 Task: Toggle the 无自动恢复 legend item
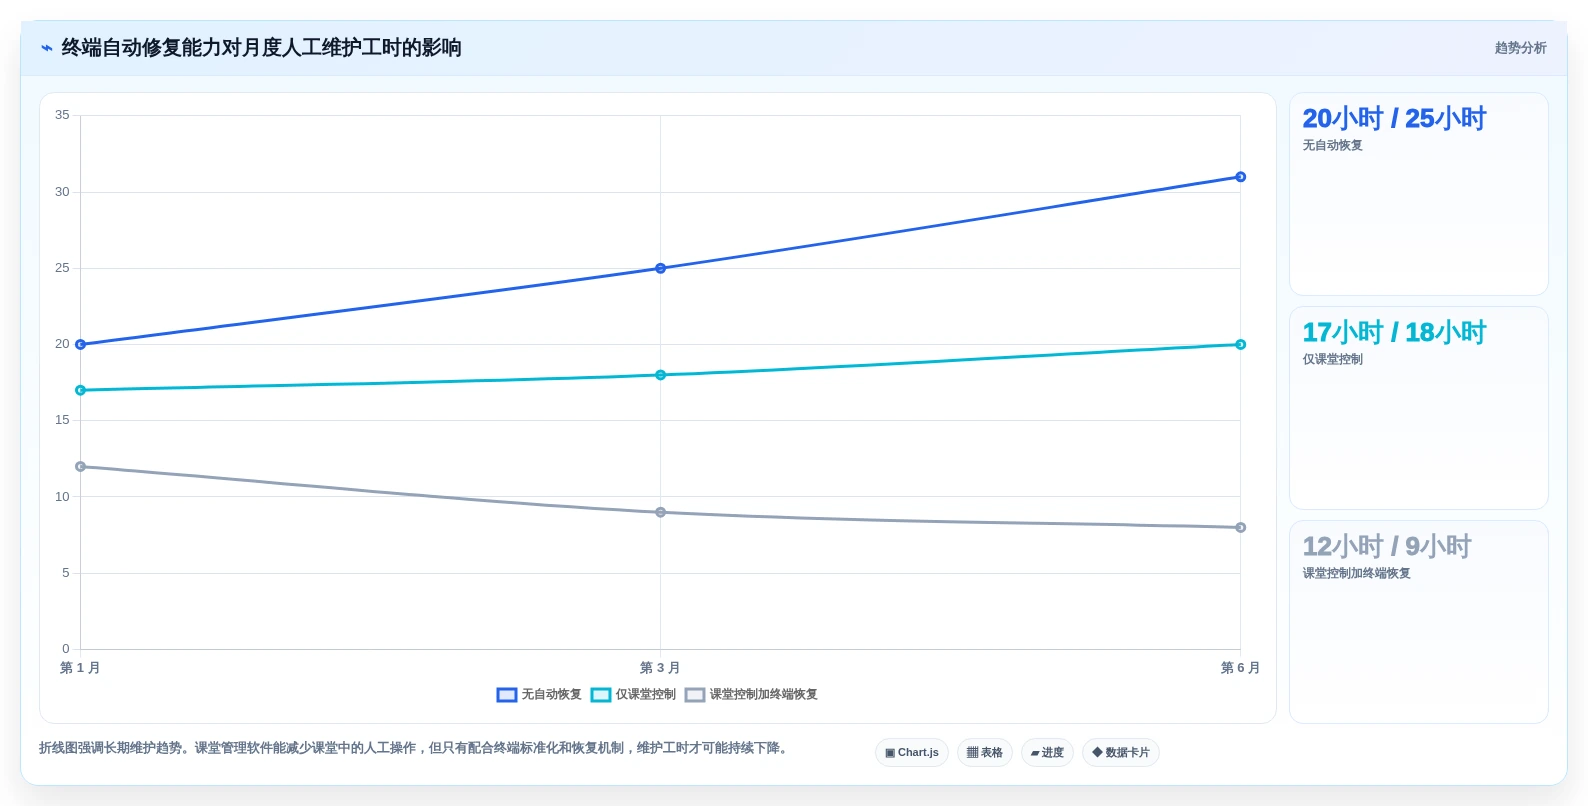tap(539, 695)
